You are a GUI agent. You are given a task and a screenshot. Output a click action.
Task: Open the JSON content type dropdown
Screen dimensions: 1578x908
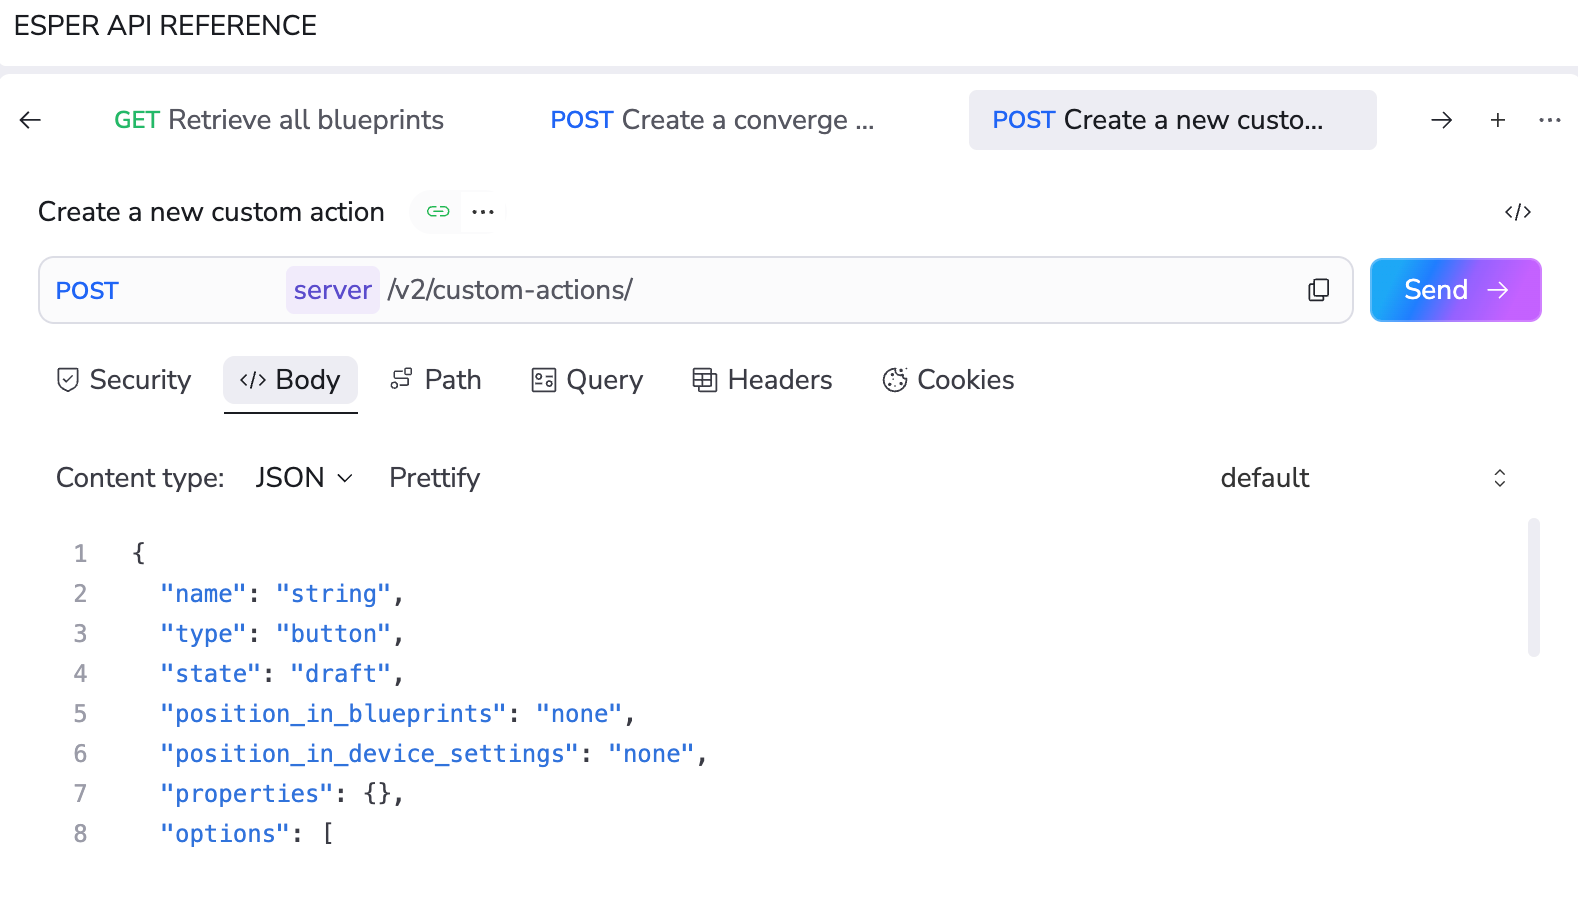click(x=304, y=478)
